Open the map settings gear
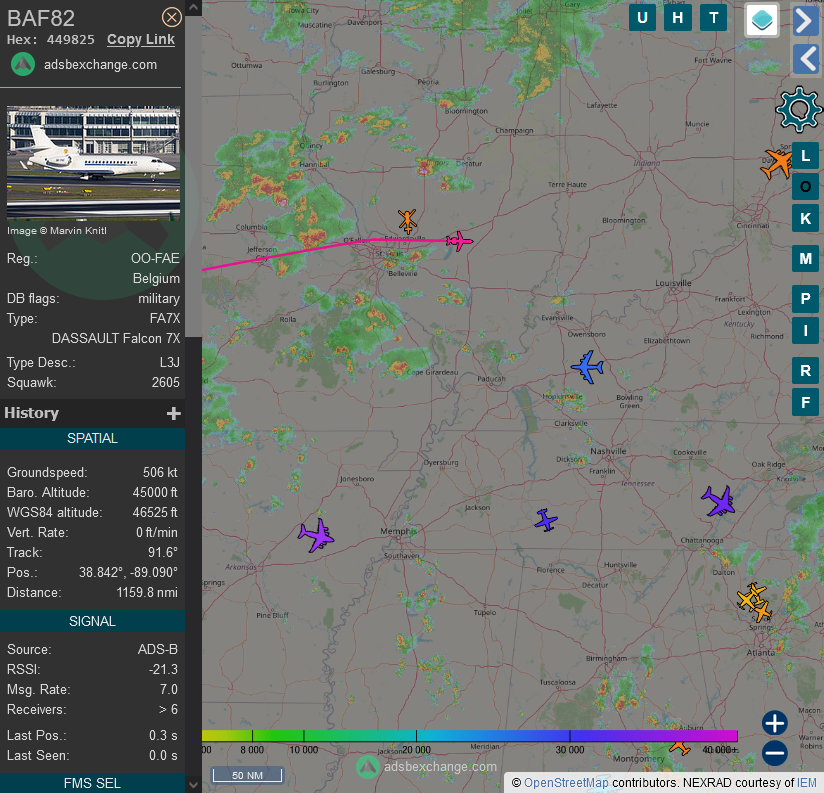This screenshot has width=824, height=793. point(799,109)
